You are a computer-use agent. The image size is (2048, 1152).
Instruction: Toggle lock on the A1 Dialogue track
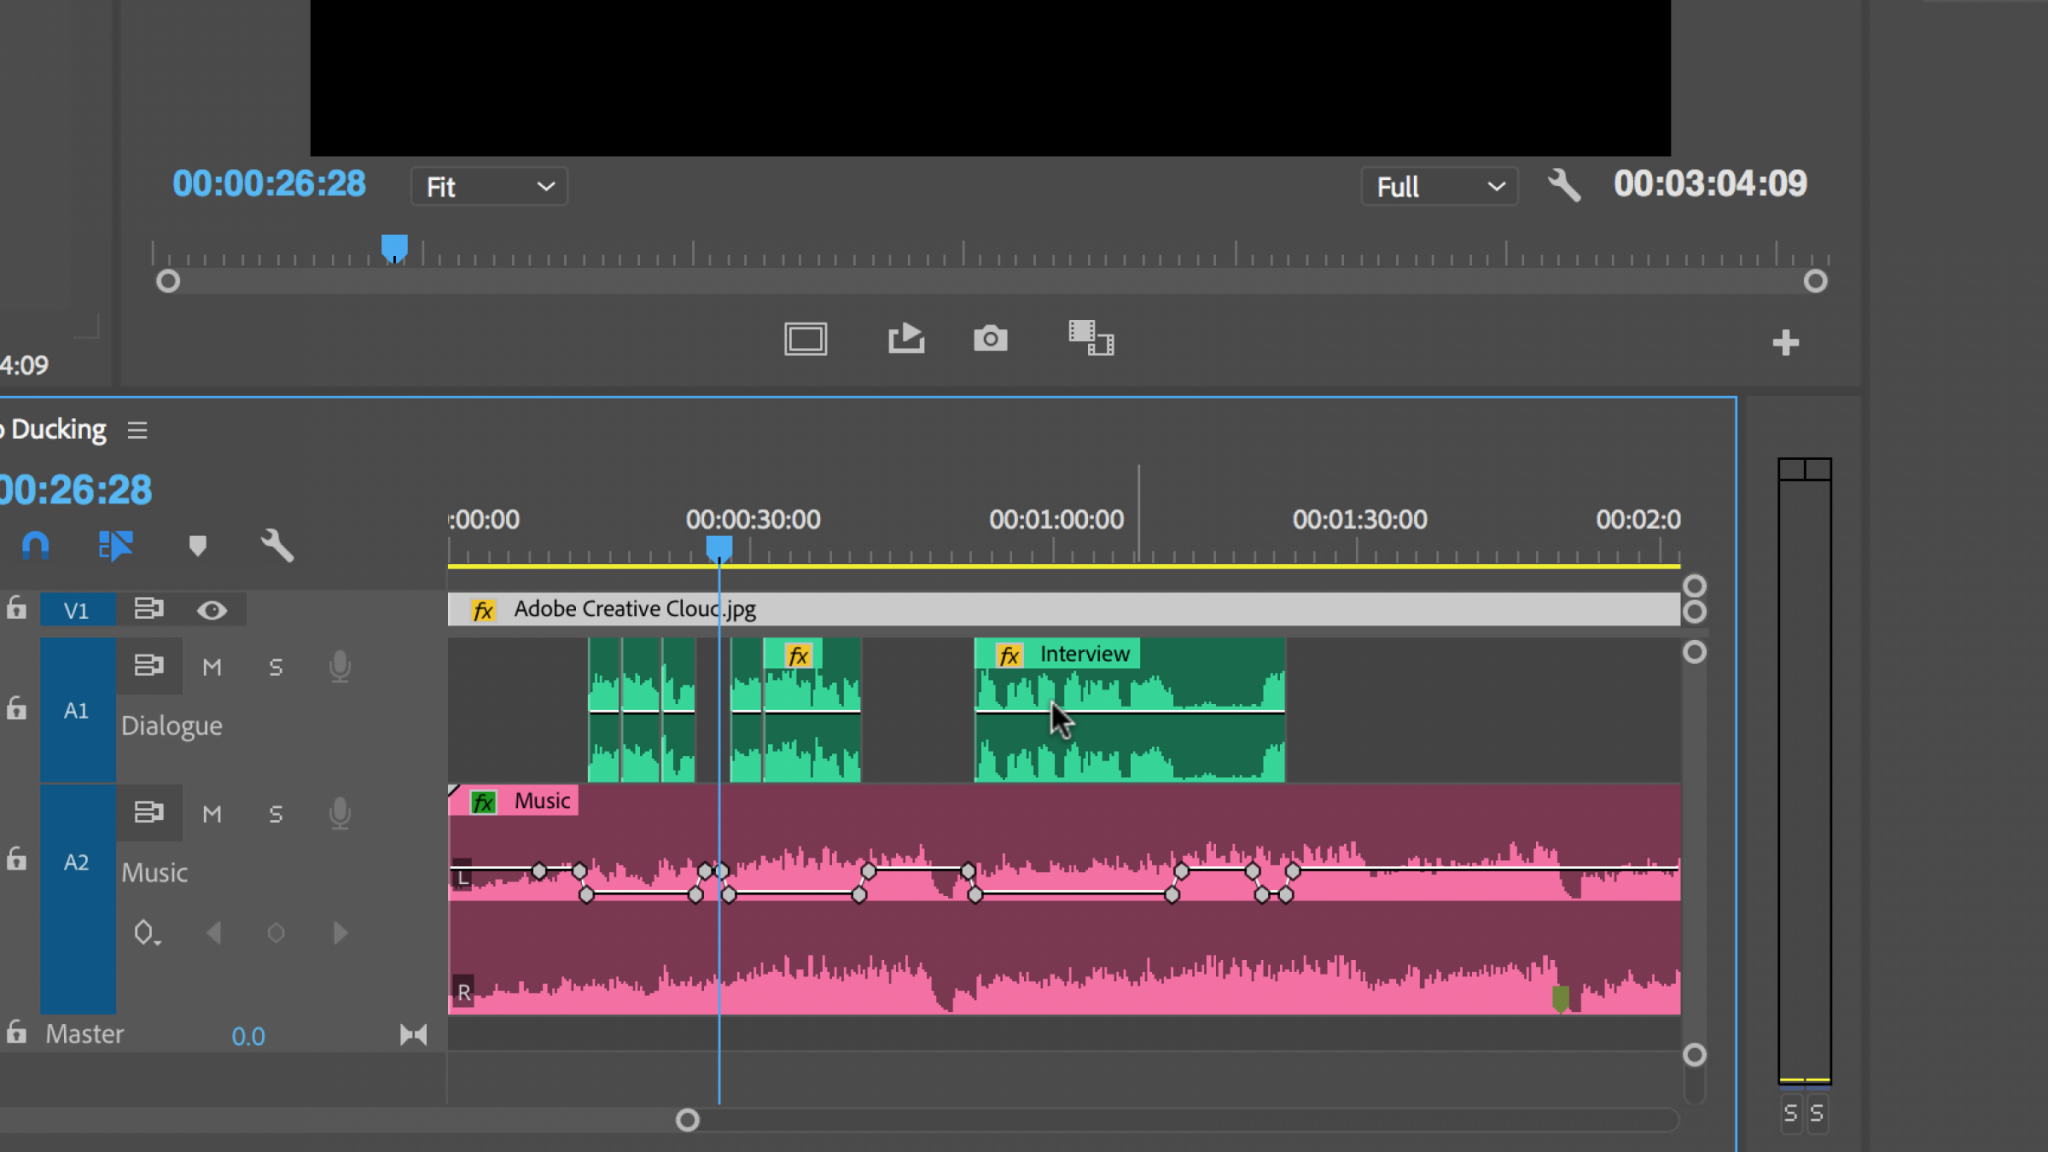click(16, 708)
